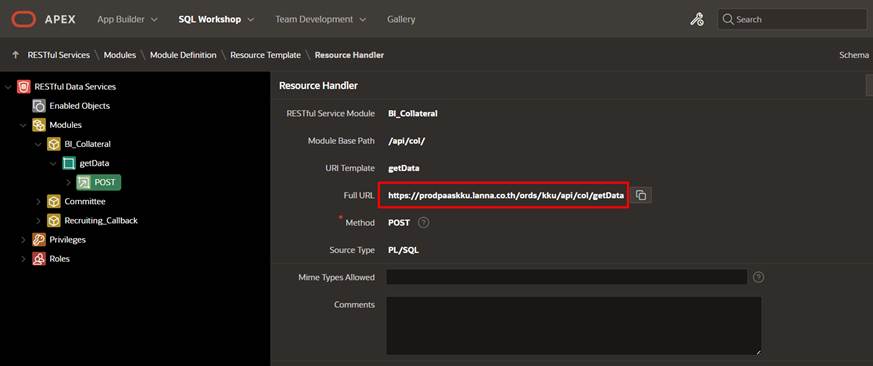
Task: Select the Roles tree item label
Action: [60, 259]
